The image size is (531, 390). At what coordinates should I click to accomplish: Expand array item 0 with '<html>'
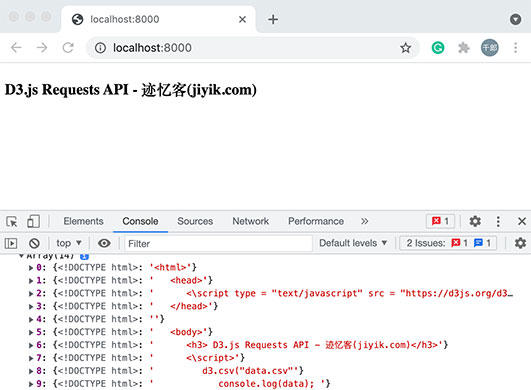[31, 268]
